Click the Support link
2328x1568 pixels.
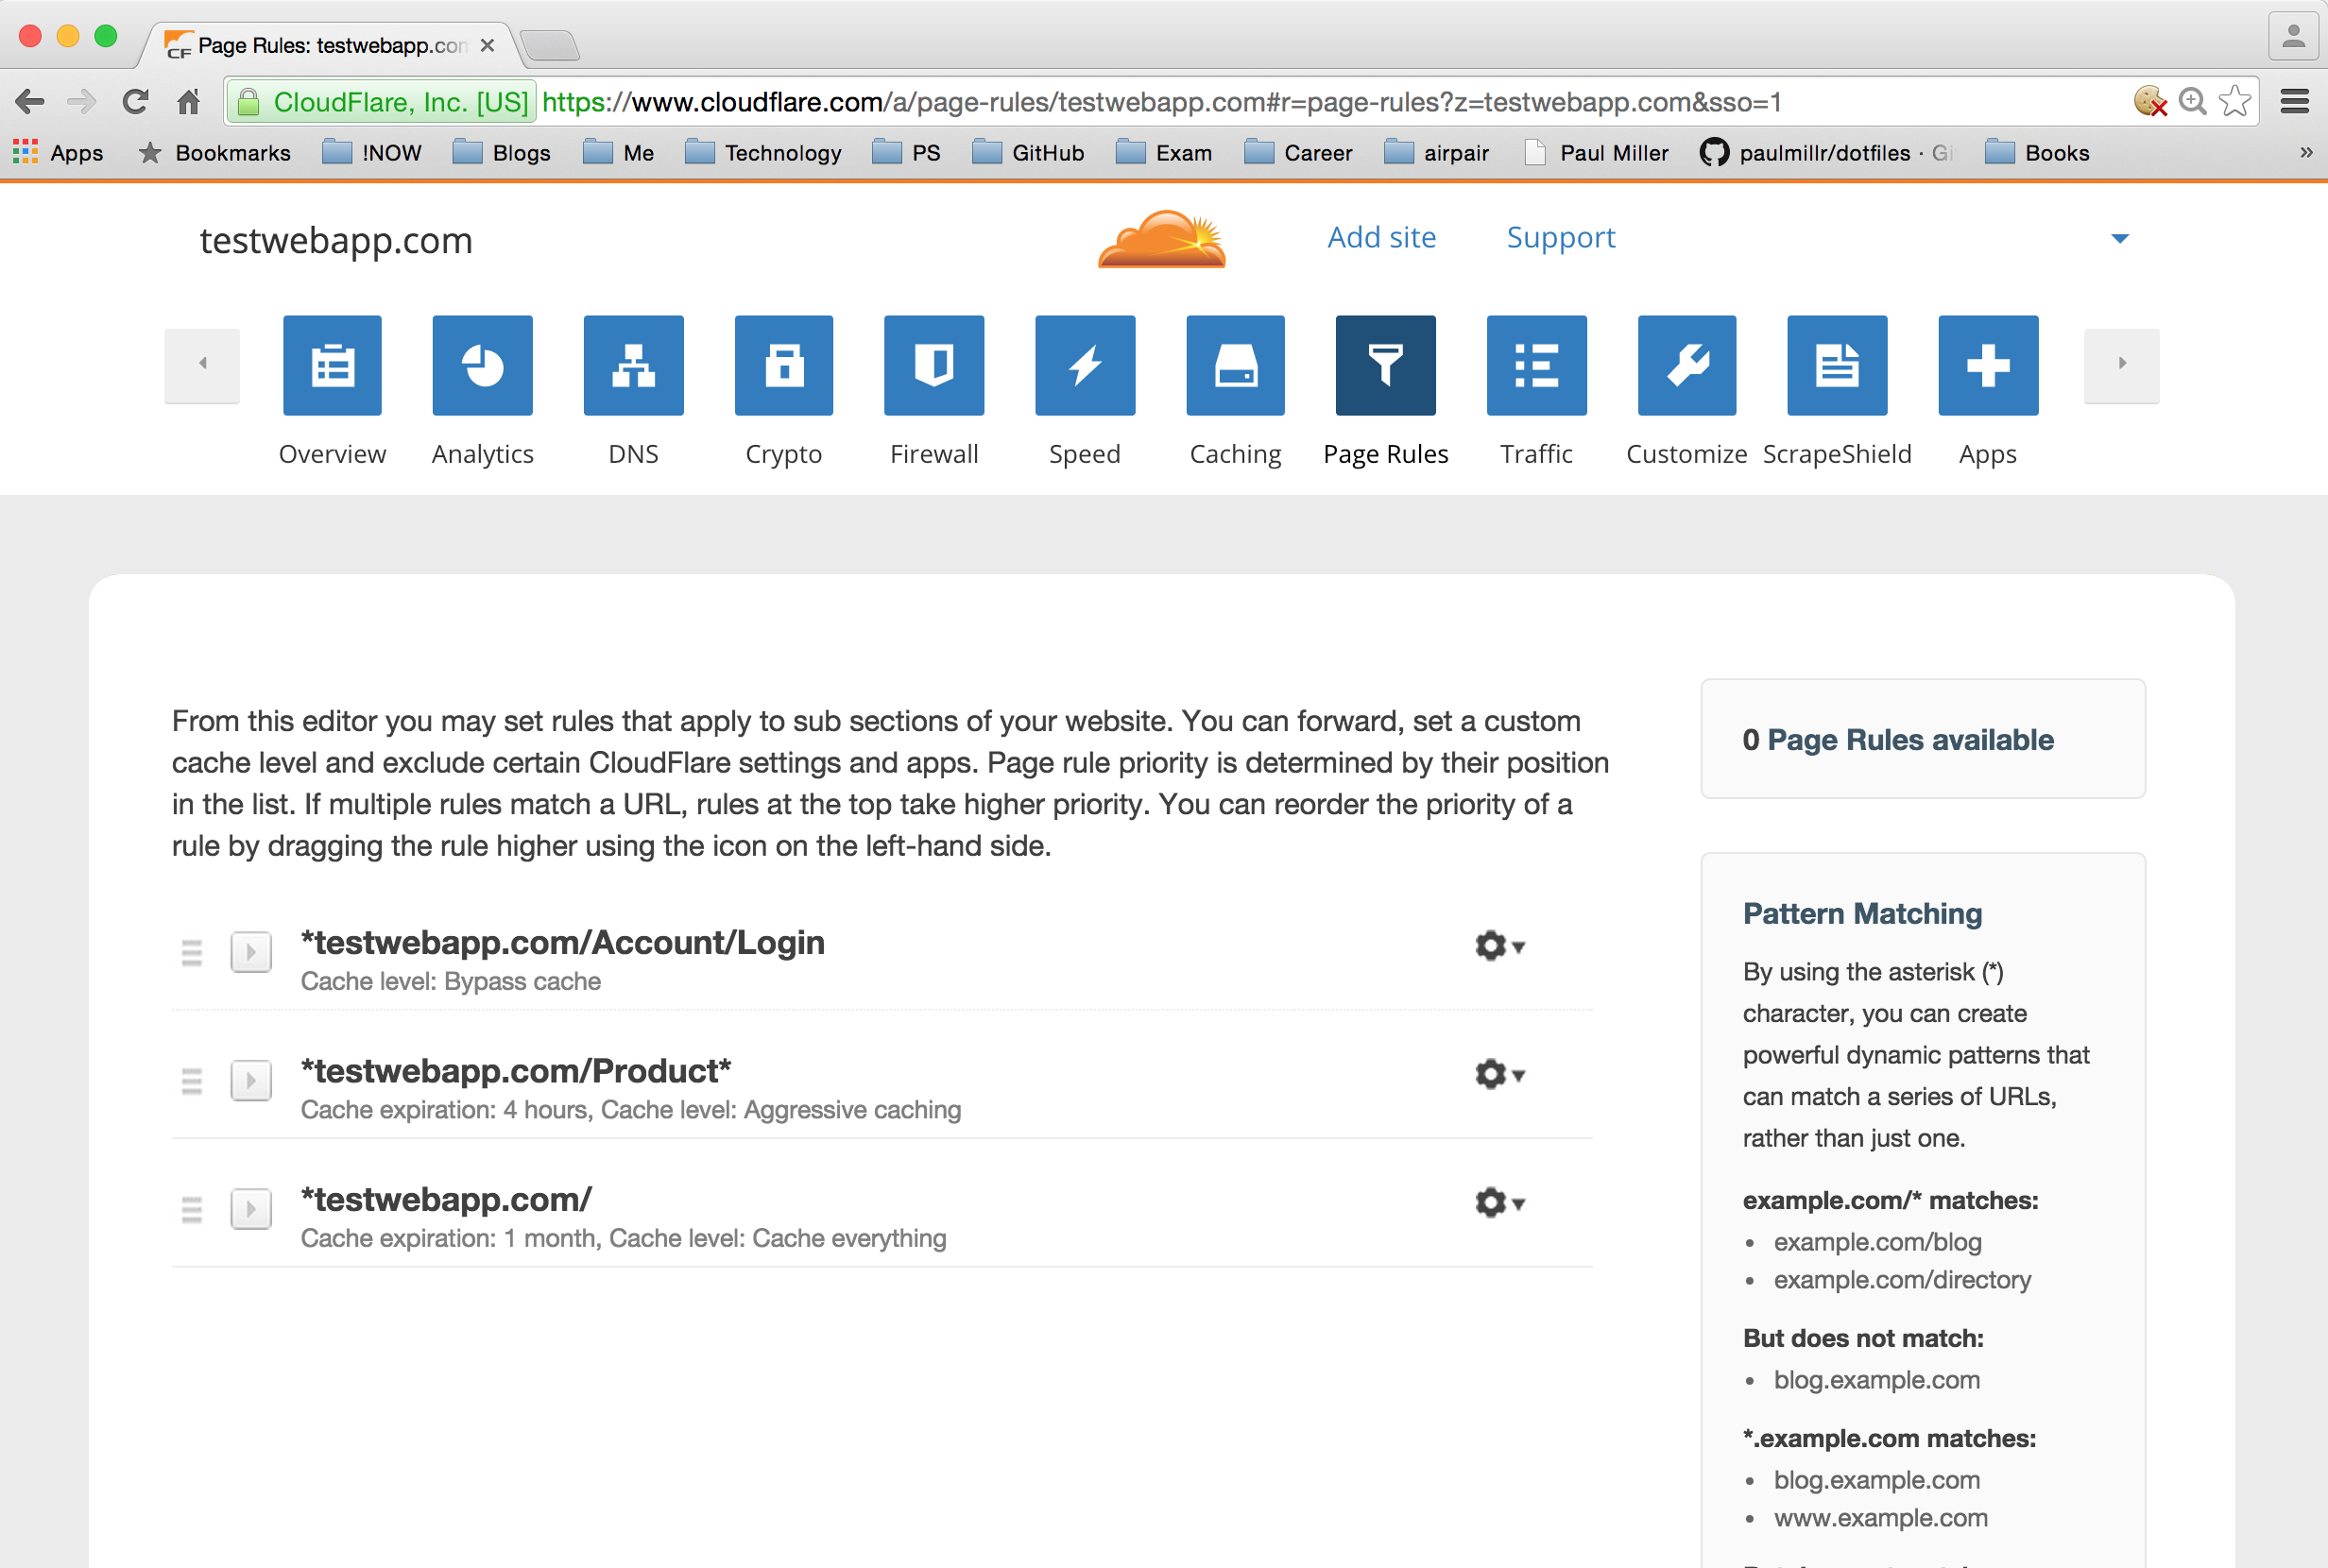(1560, 237)
